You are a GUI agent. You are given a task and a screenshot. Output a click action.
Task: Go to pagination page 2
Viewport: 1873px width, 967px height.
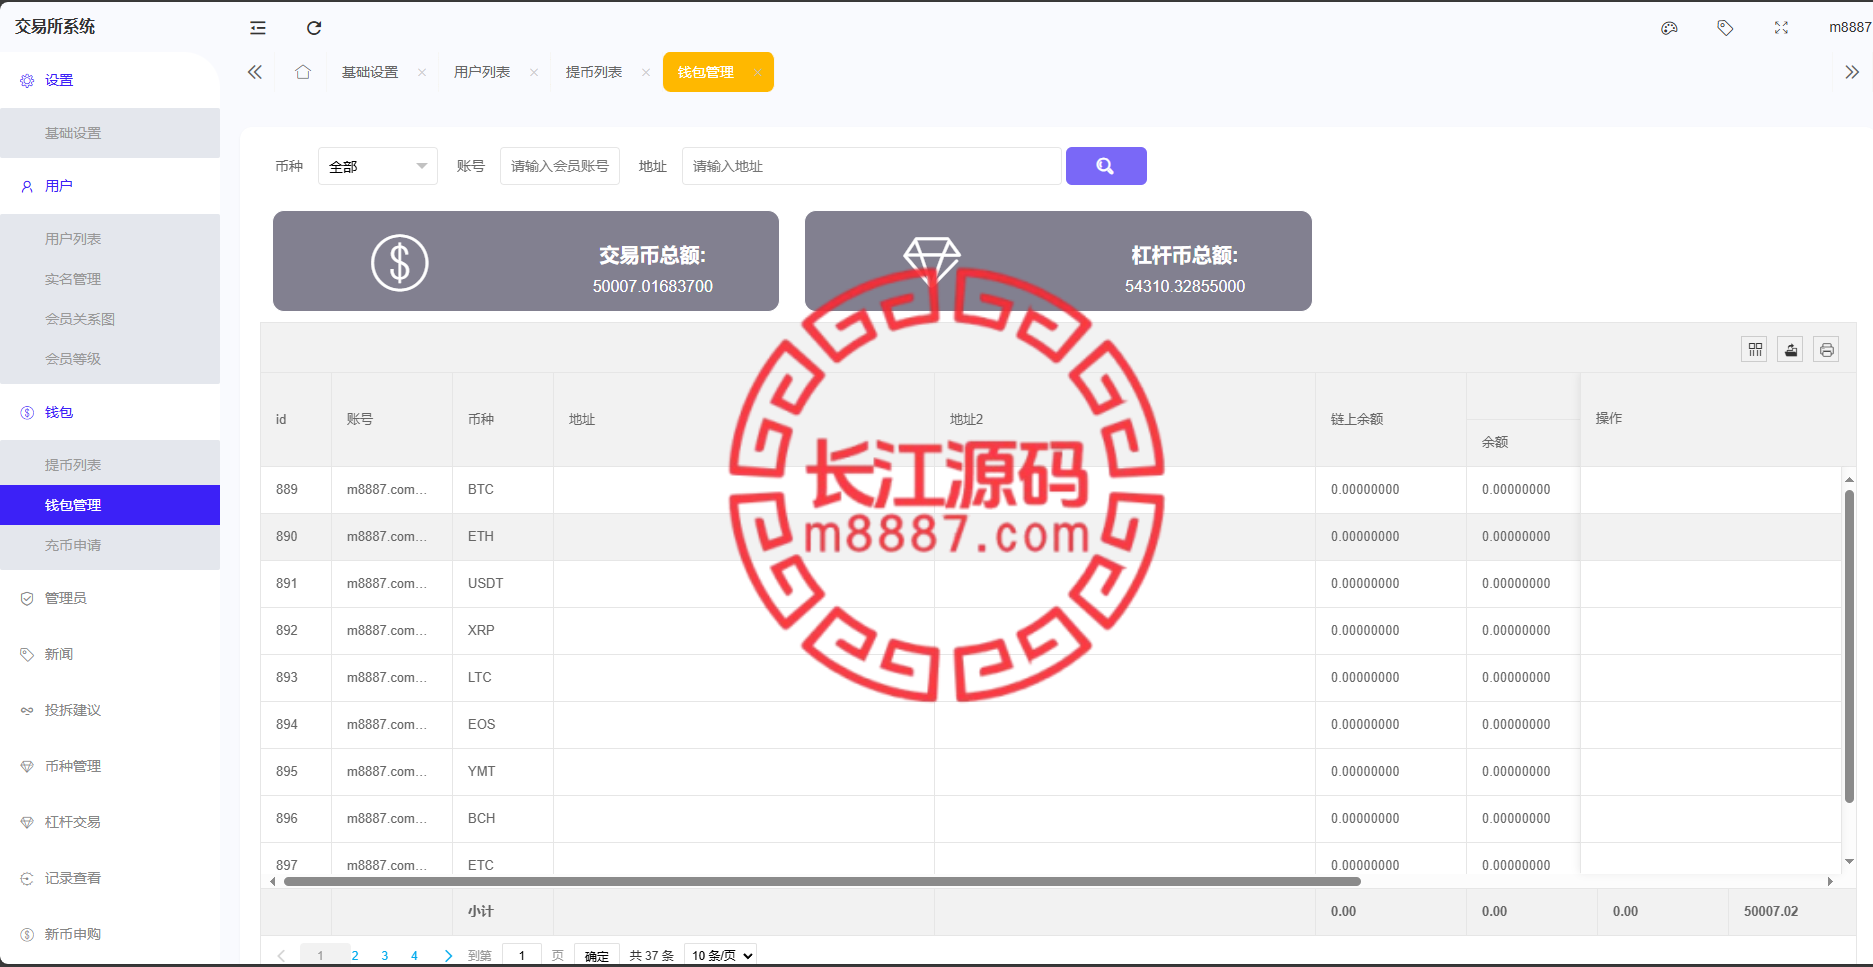click(355, 955)
